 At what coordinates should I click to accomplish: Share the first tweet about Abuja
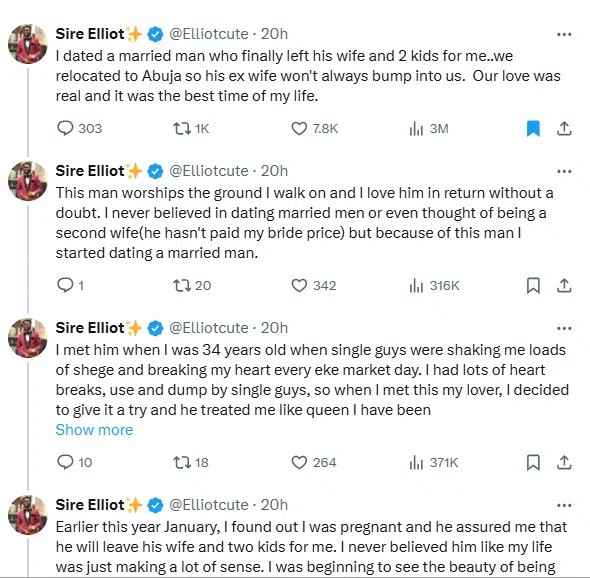[564, 128]
